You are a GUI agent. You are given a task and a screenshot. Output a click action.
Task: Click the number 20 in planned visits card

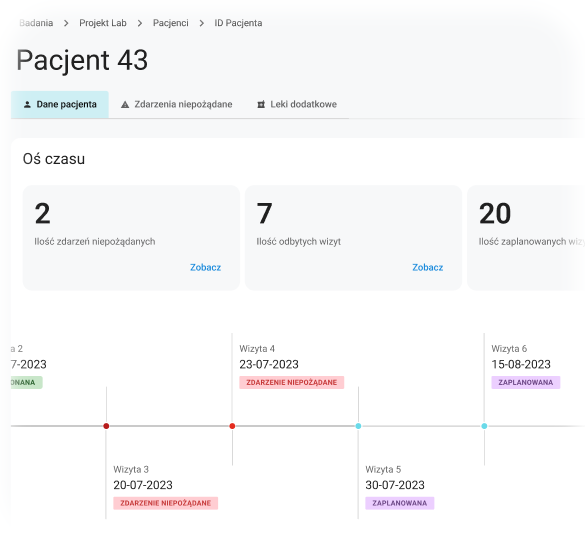click(x=495, y=214)
